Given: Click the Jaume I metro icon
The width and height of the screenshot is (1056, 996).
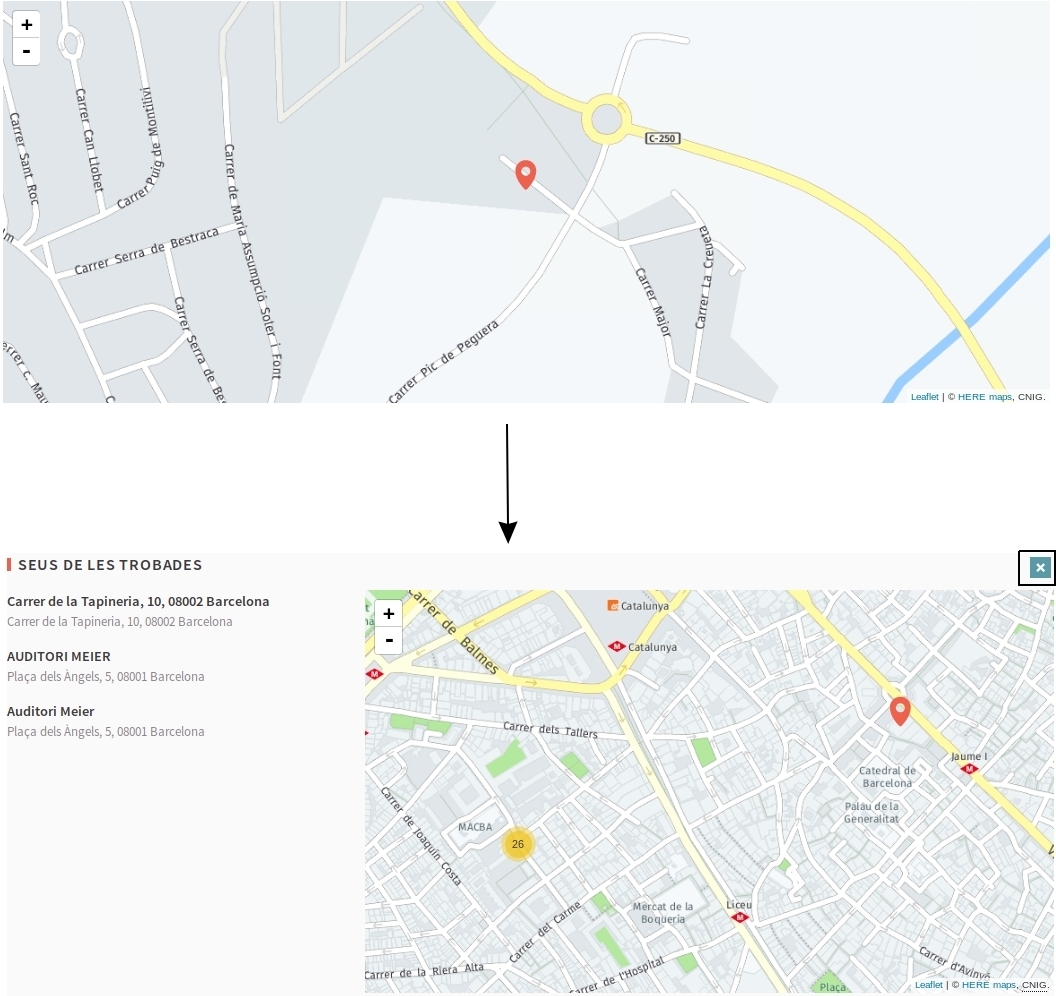Looking at the screenshot, I should click(x=967, y=769).
